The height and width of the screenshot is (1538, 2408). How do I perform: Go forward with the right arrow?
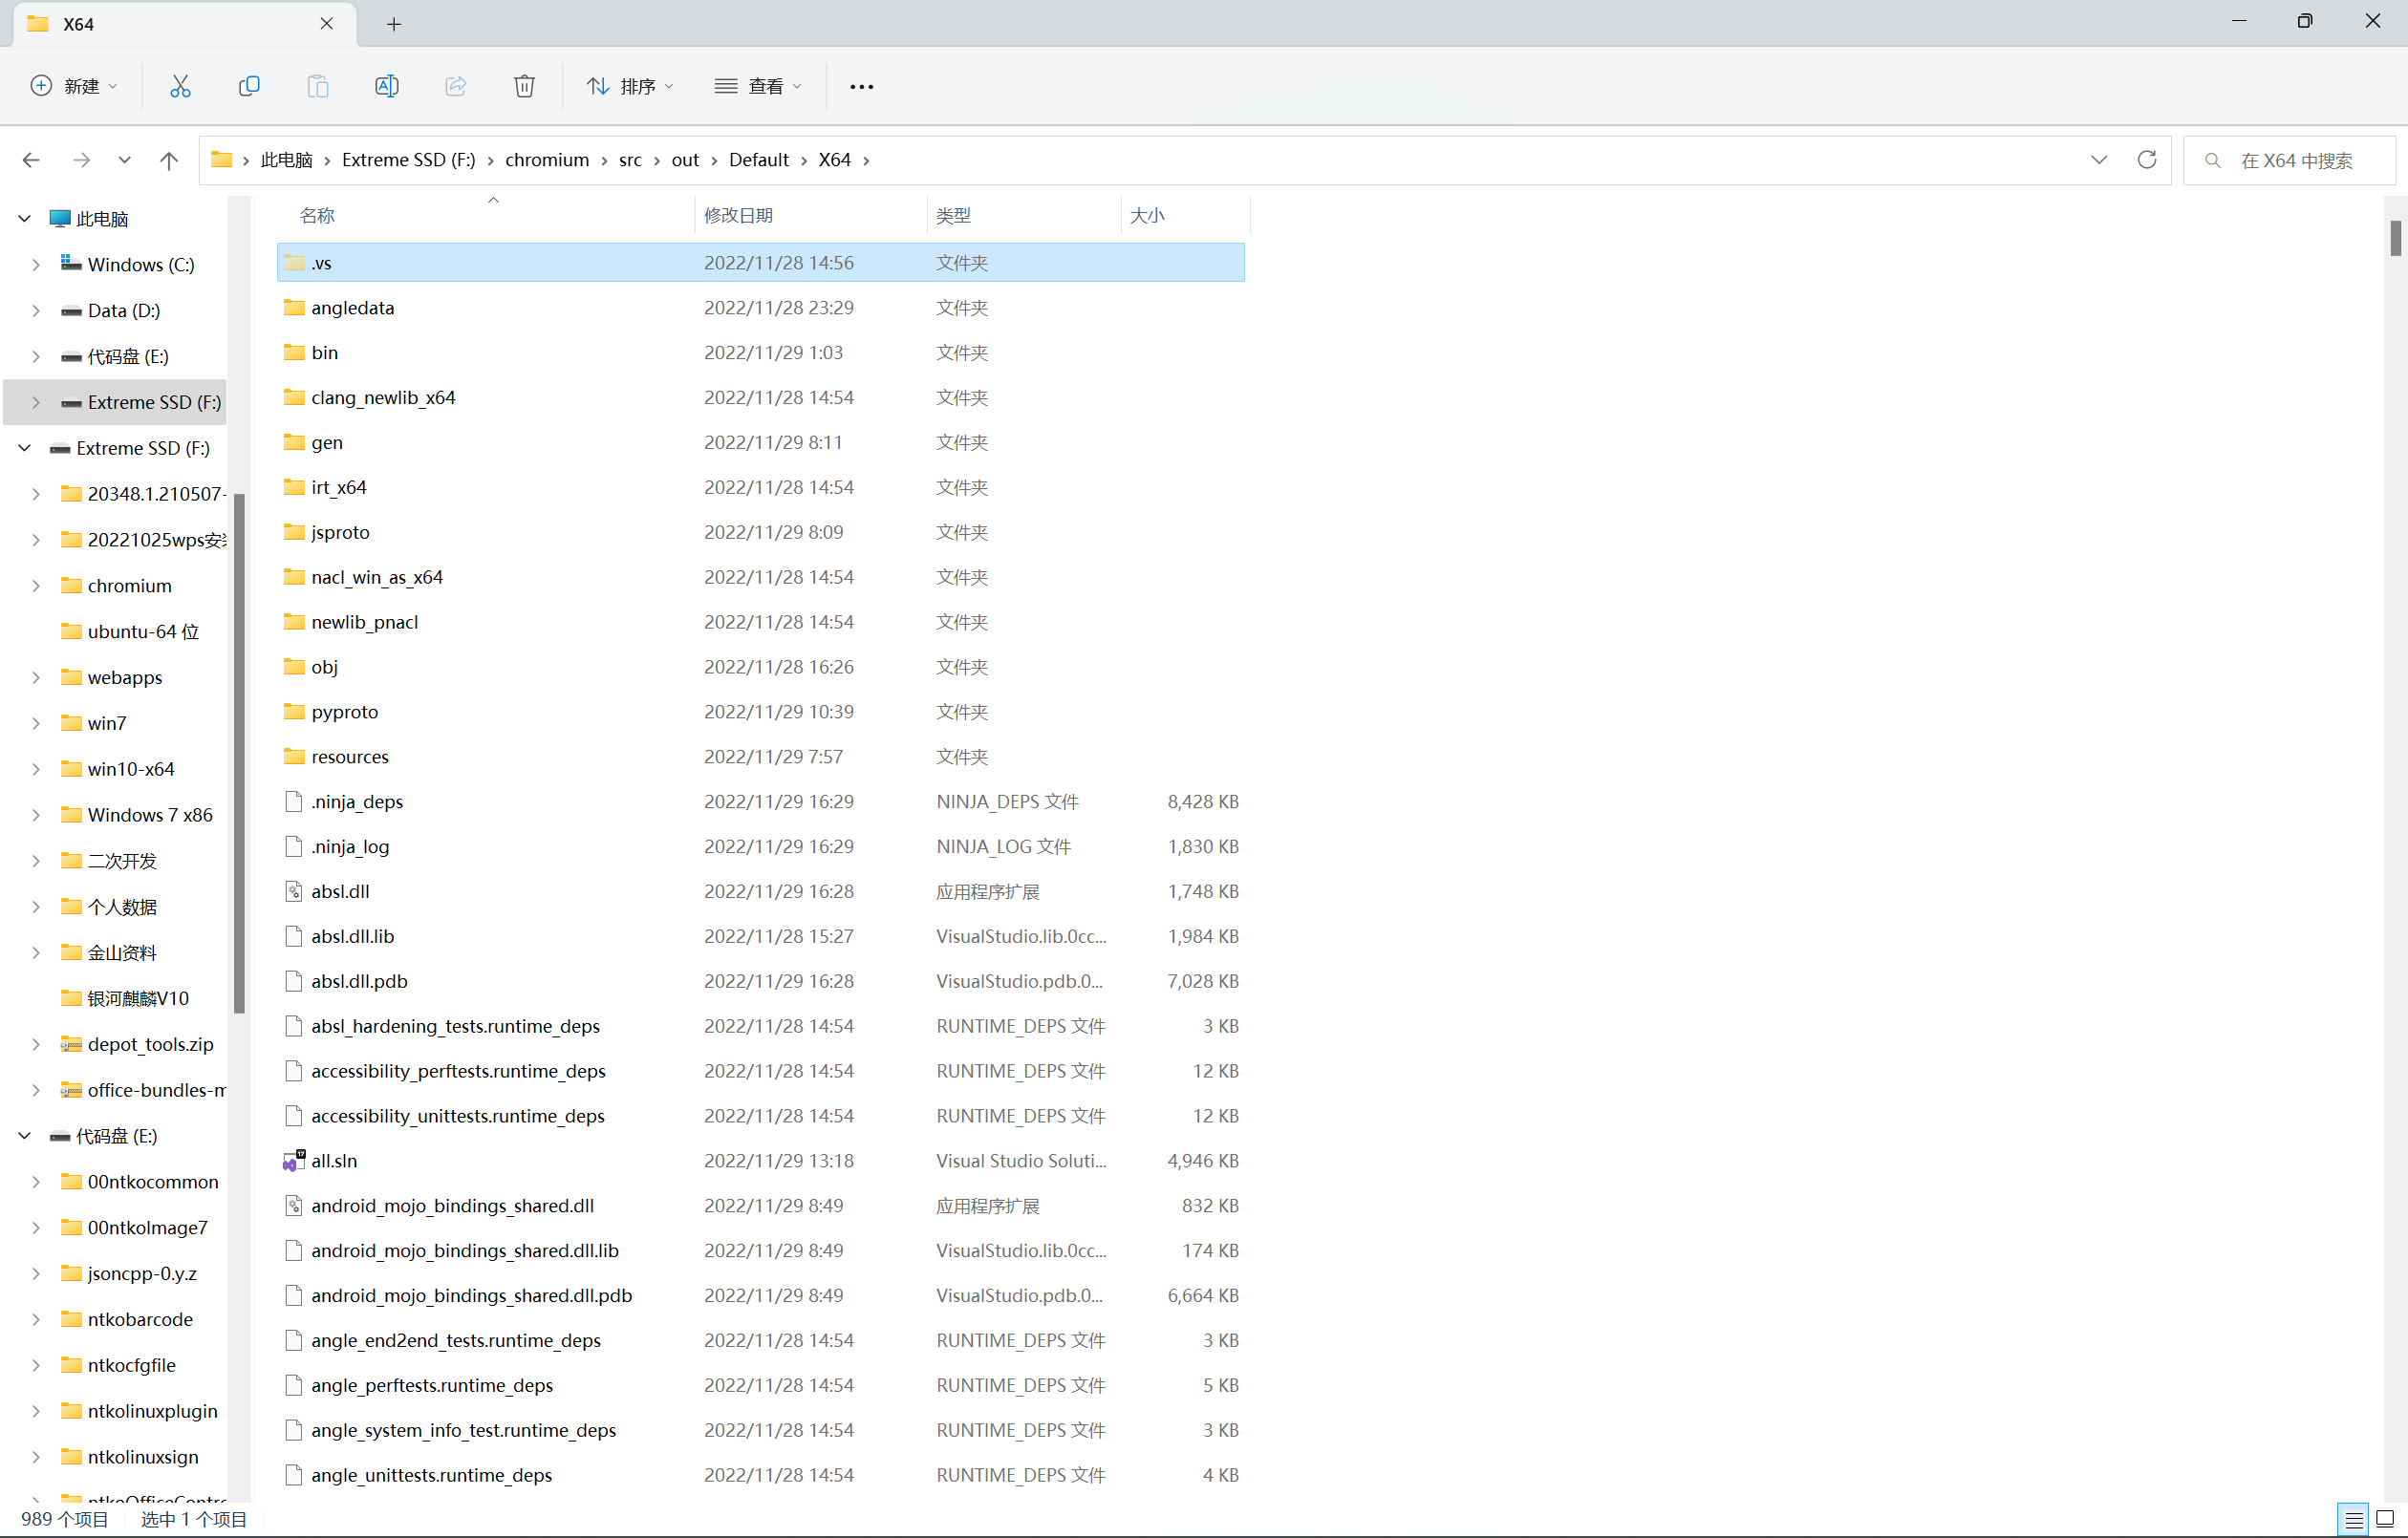[82, 160]
